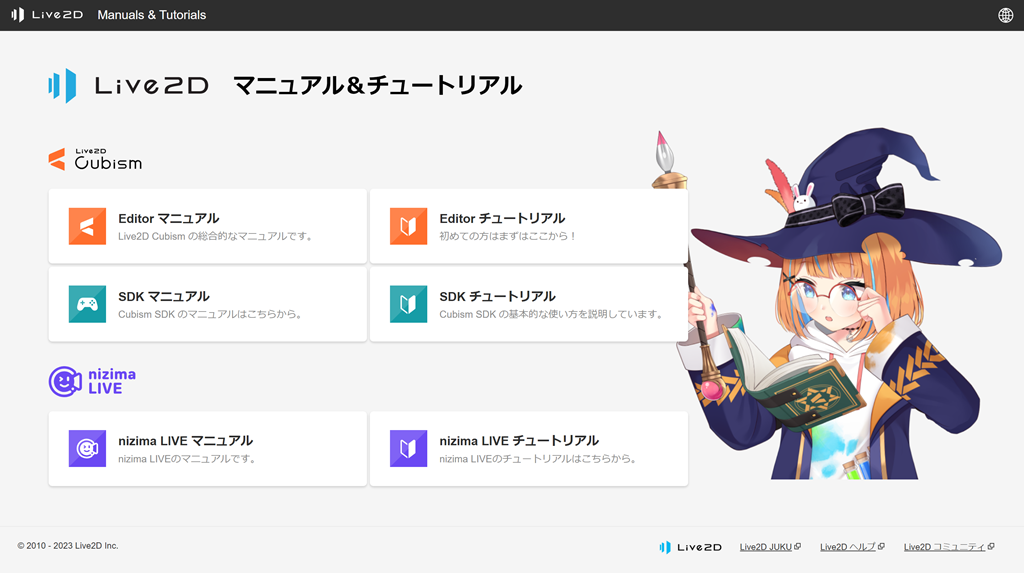Click text 'Cubism SDK の基本的な使い方を説明しています。'
1024x573 pixels.
[552, 314]
